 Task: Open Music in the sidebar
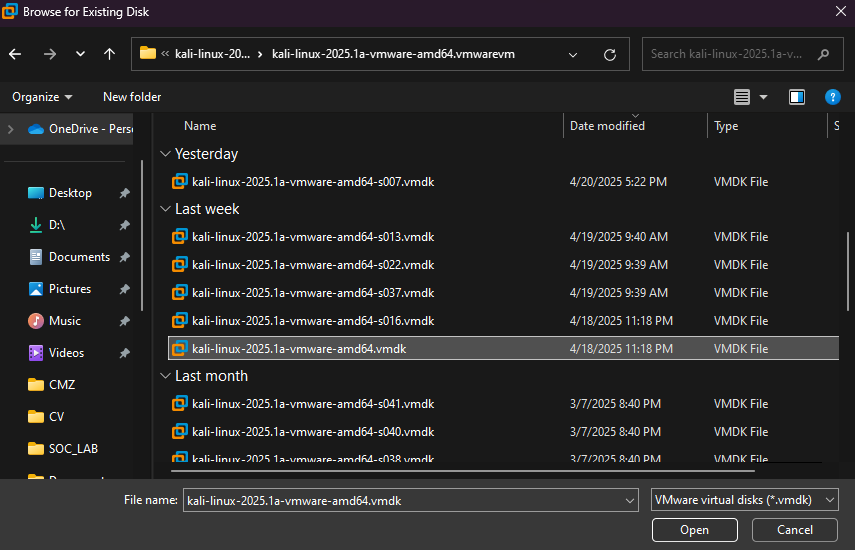tap(65, 321)
